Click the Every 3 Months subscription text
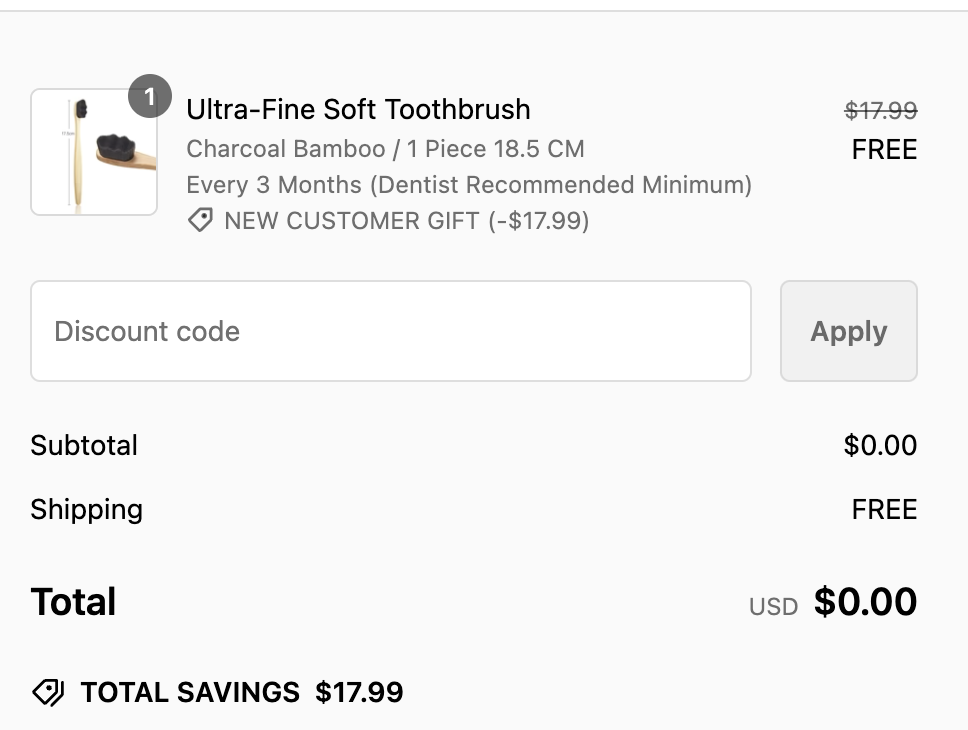 click(x=468, y=185)
